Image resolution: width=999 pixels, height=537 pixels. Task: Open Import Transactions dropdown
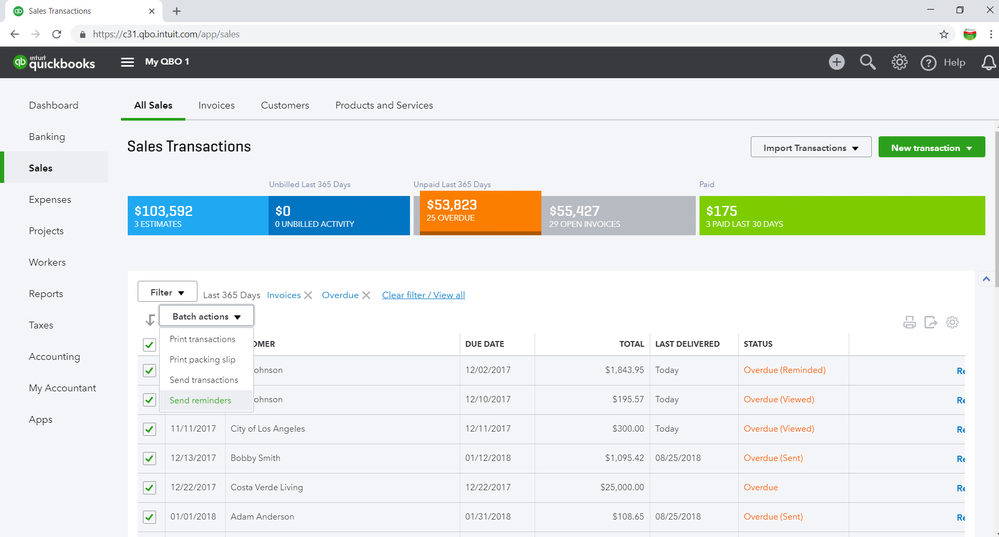coord(810,148)
